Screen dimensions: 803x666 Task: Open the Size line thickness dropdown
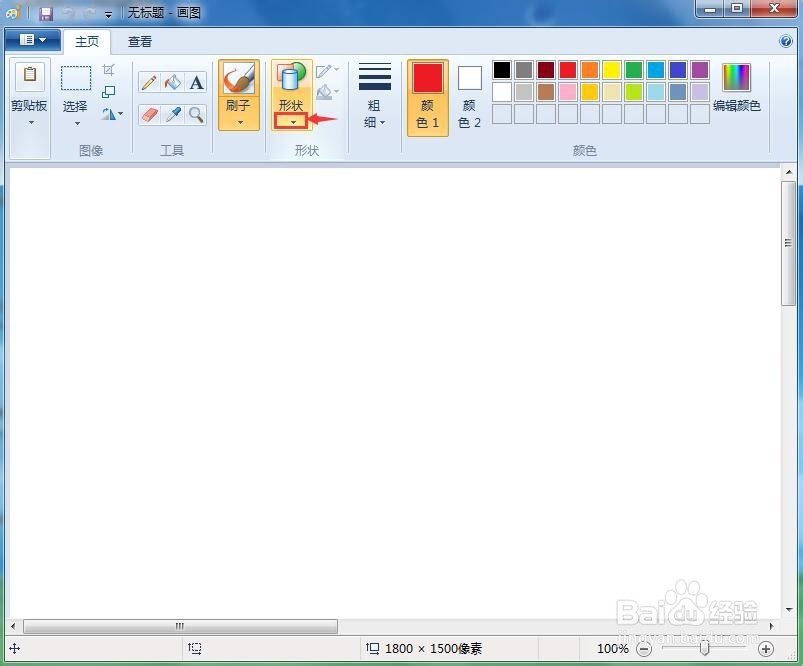click(374, 95)
